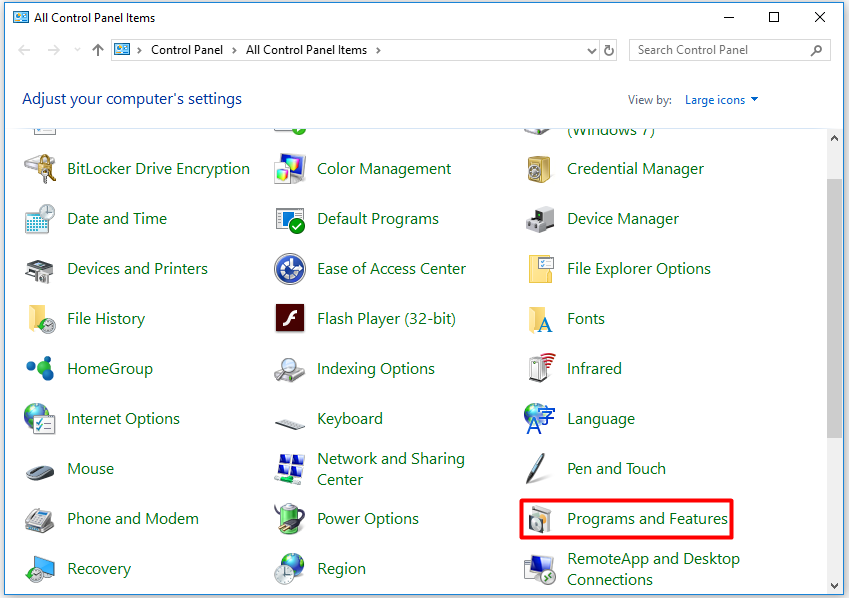Click the Language globe icon
Image resolution: width=849 pixels, height=598 pixels.
coord(539,419)
